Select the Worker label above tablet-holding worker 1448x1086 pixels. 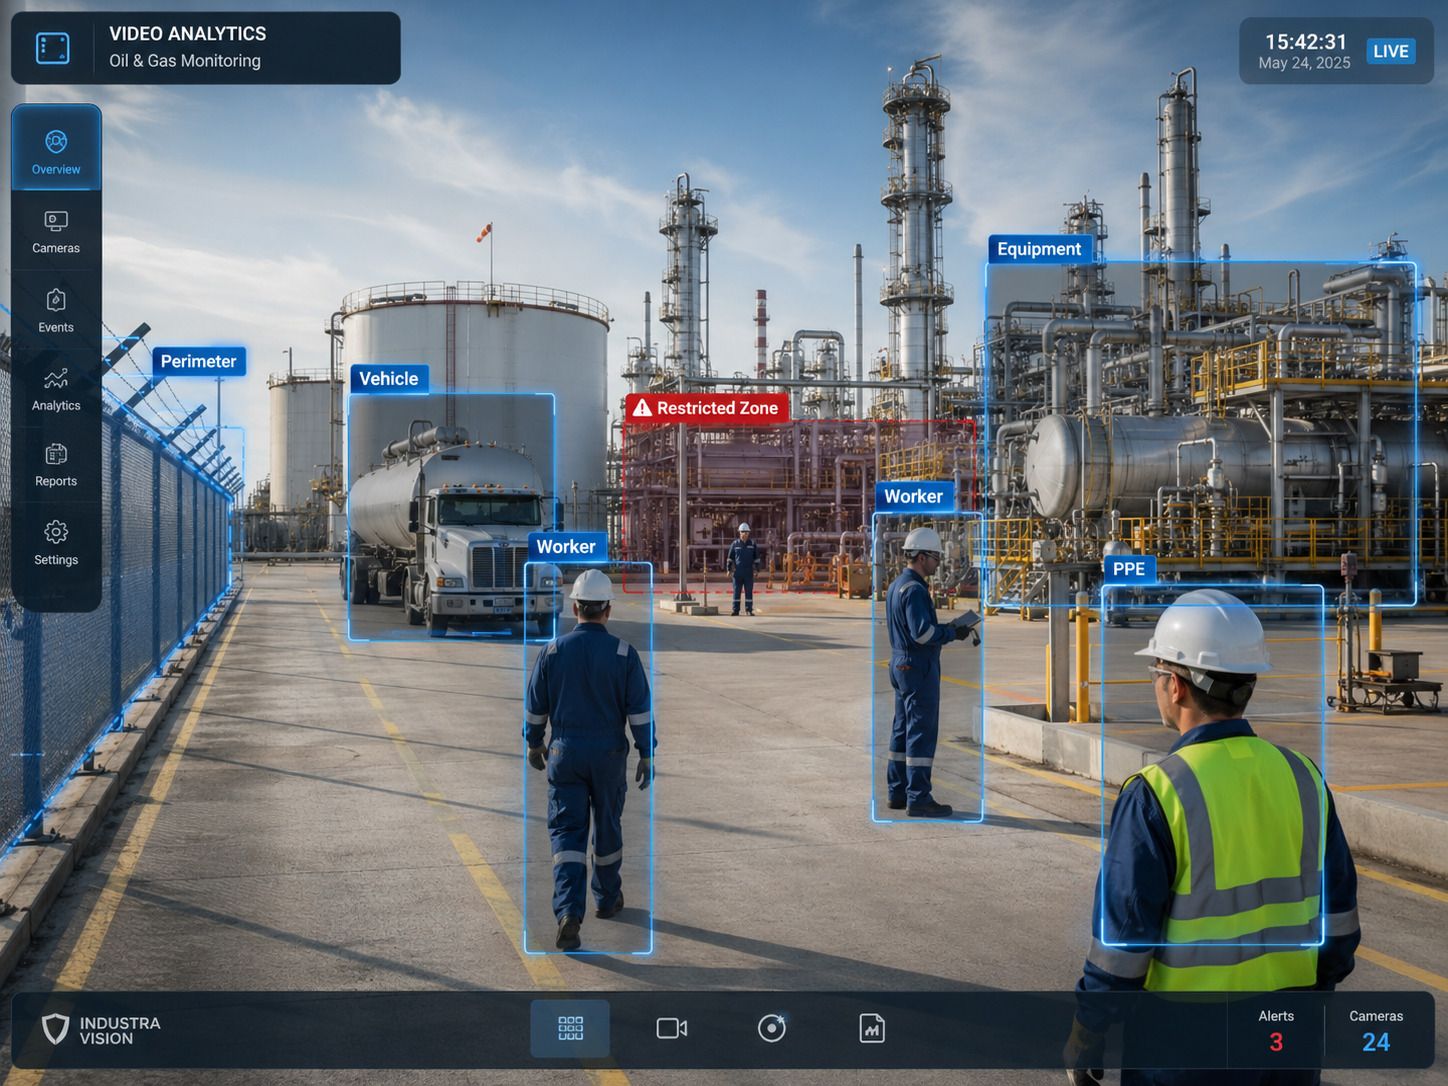point(913,497)
